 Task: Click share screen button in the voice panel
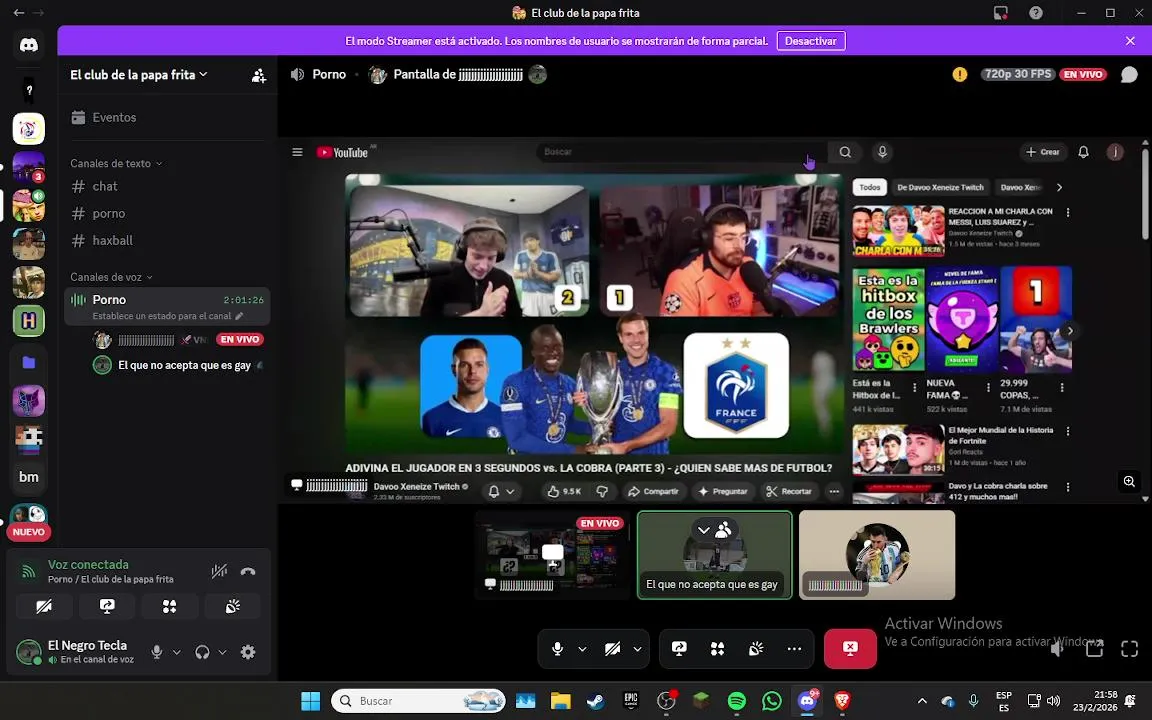tap(107, 606)
